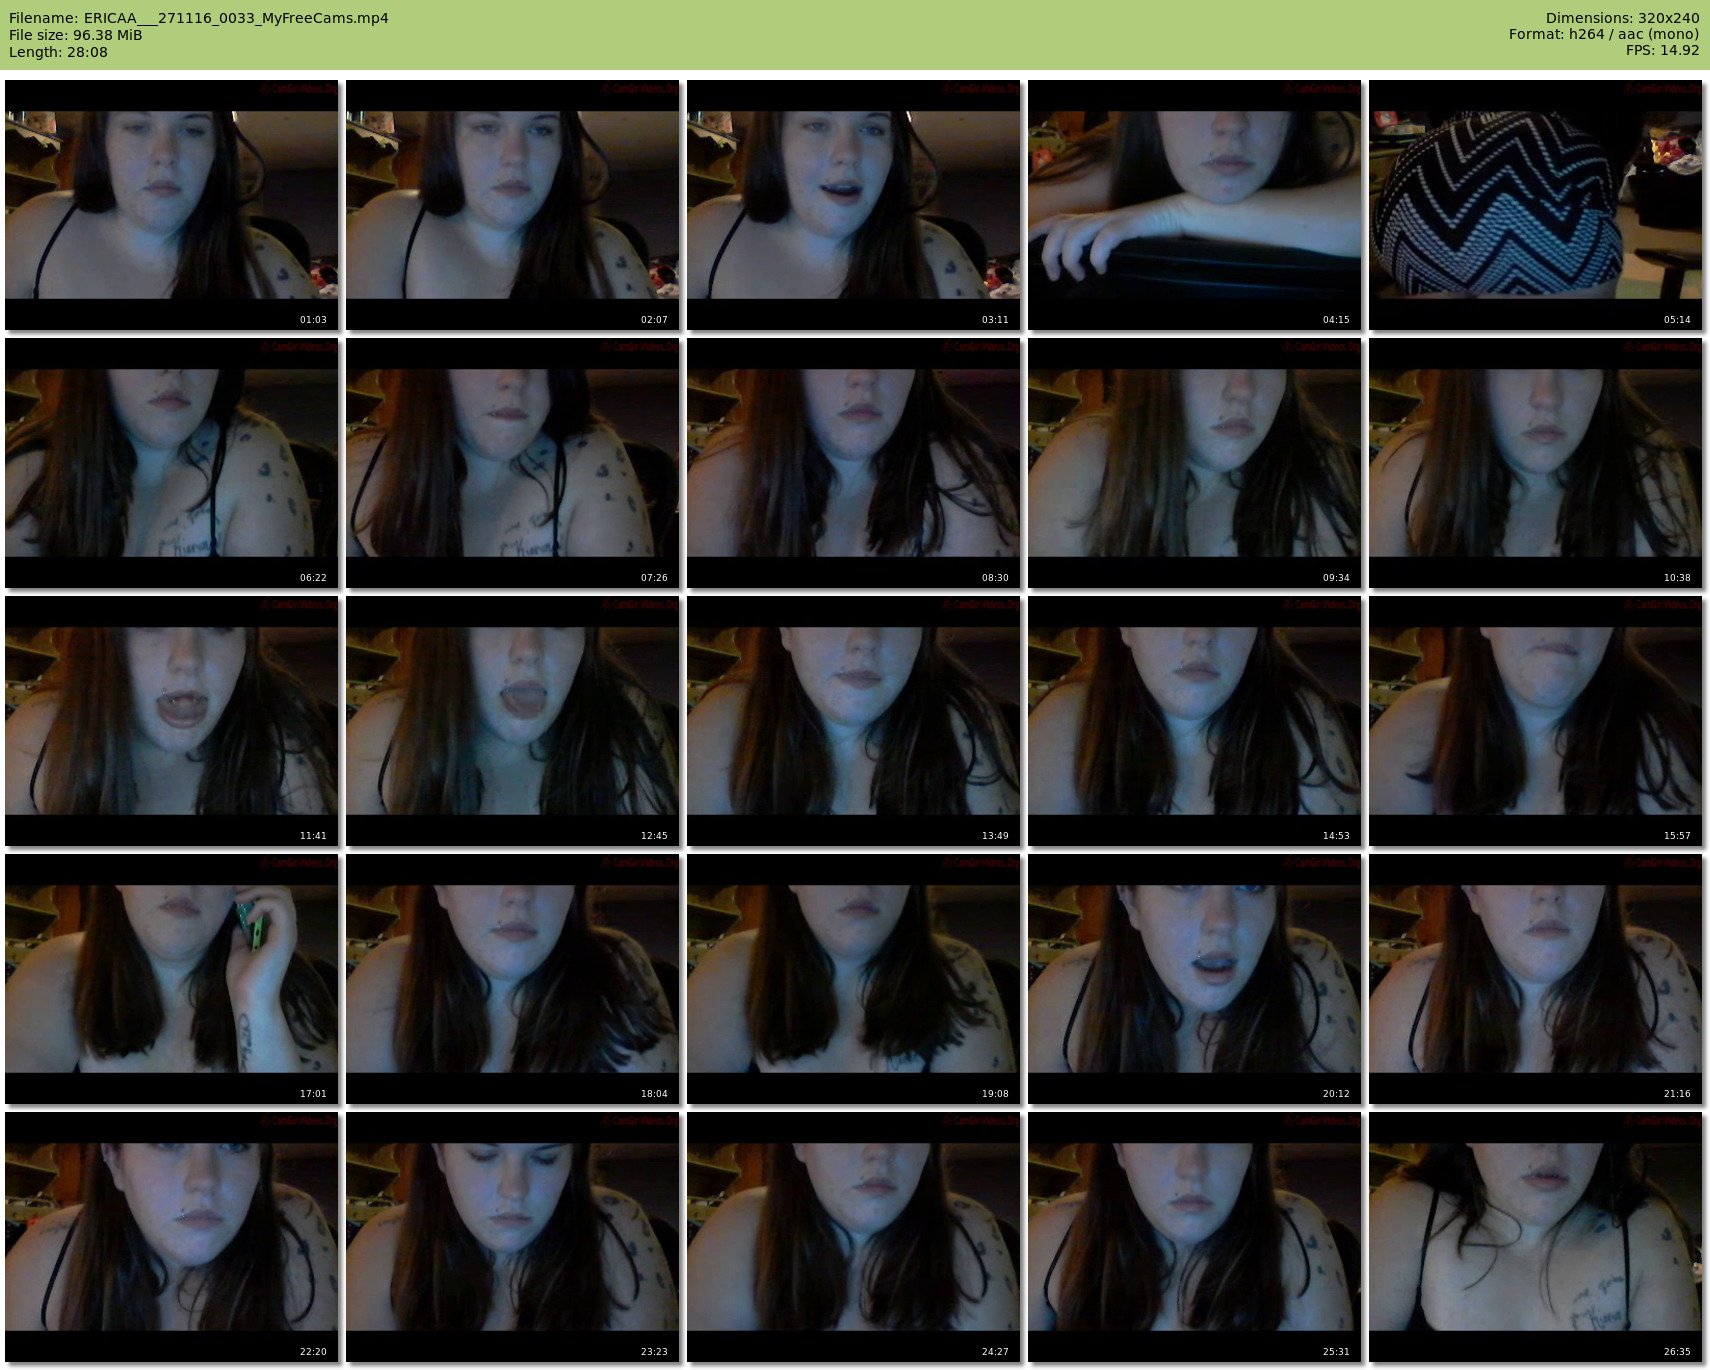Click the Dimensions 320x240 header text

point(1622,18)
